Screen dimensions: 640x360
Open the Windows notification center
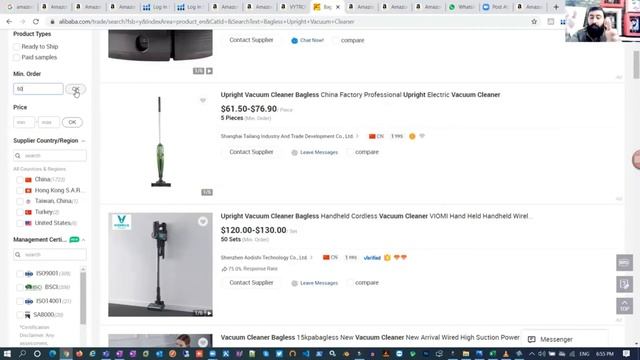627,353
